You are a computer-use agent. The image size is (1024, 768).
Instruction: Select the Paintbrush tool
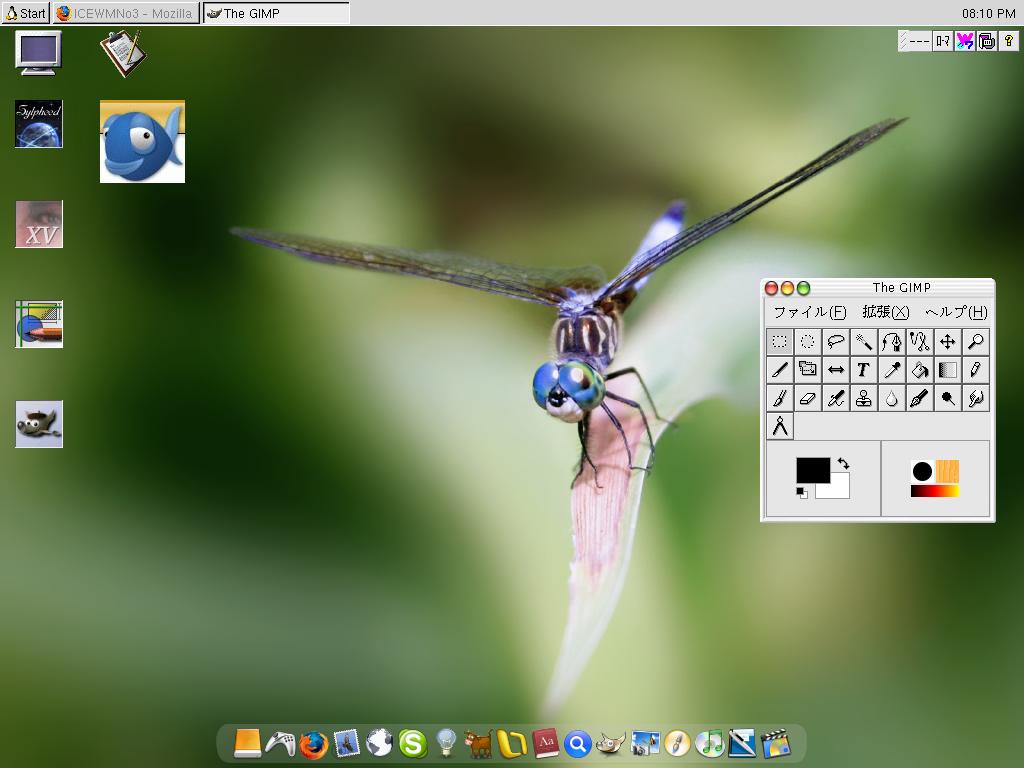tap(780, 397)
